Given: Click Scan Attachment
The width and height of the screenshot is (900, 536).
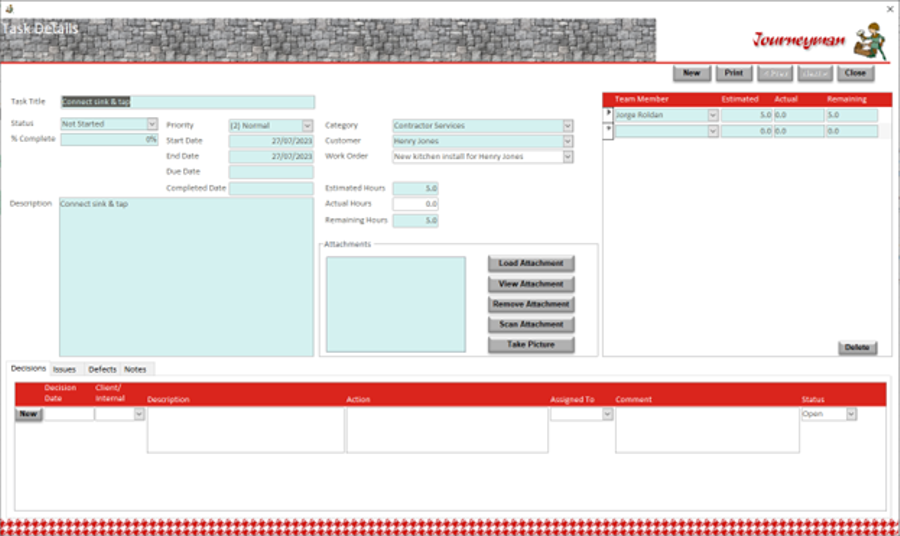Looking at the screenshot, I should (x=531, y=324).
